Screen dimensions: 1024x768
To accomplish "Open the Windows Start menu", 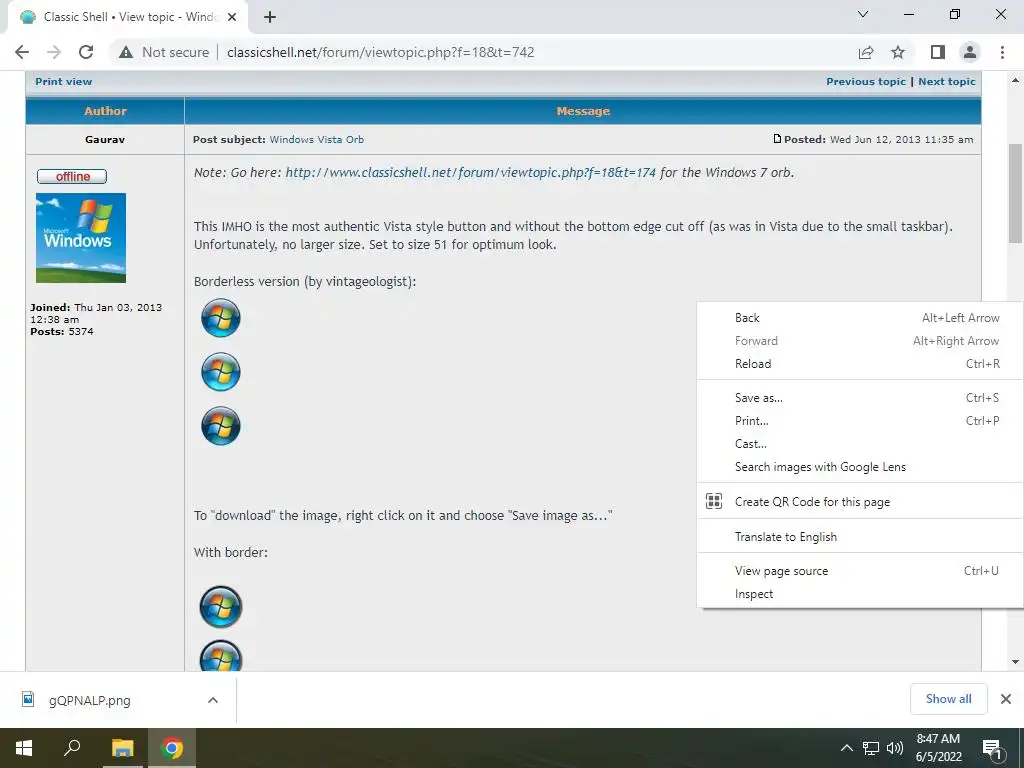I will [x=24, y=748].
